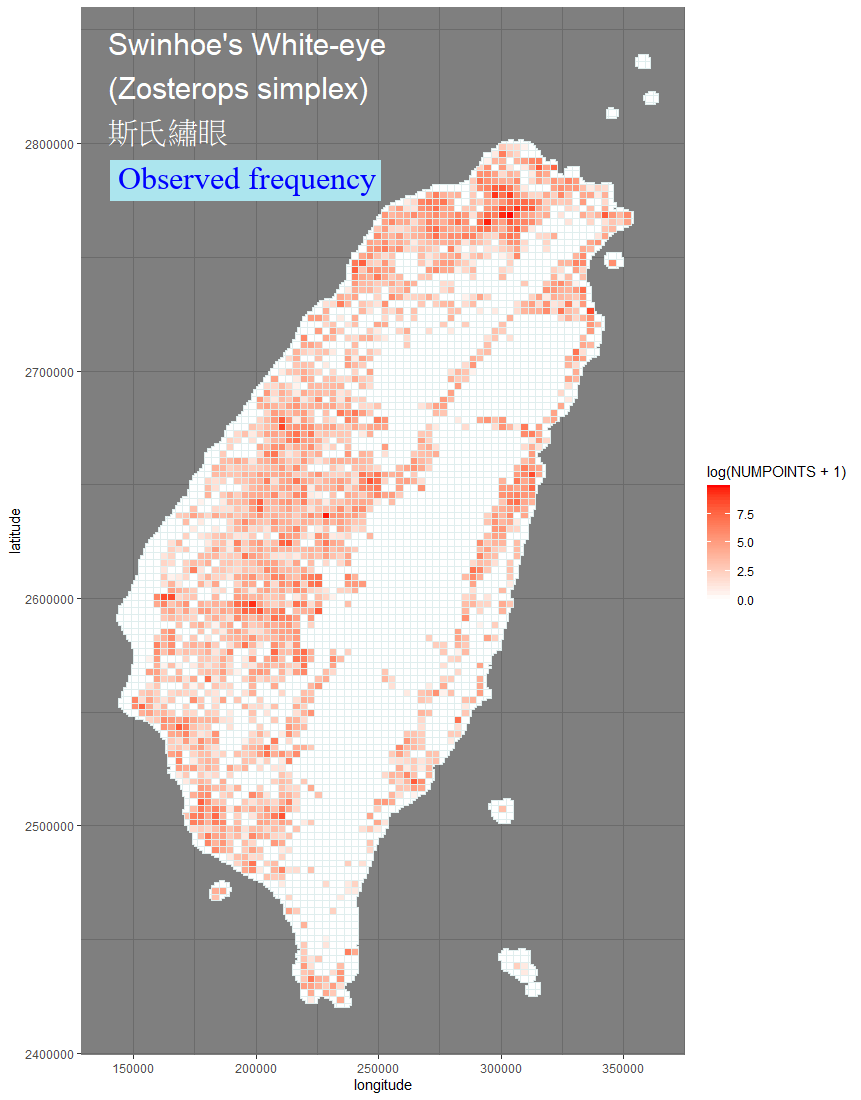861x1100 pixels.
Task: Click the 0.0 legend value label
Action: click(745, 601)
